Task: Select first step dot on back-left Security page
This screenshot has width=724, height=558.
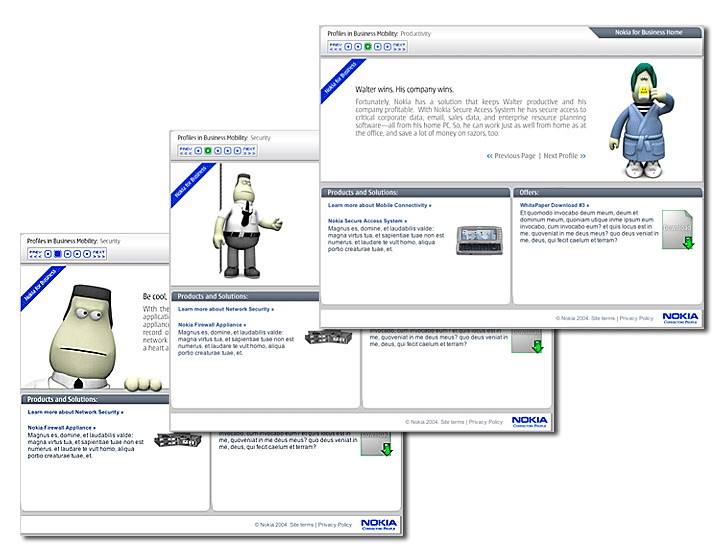Action: pos(48,254)
